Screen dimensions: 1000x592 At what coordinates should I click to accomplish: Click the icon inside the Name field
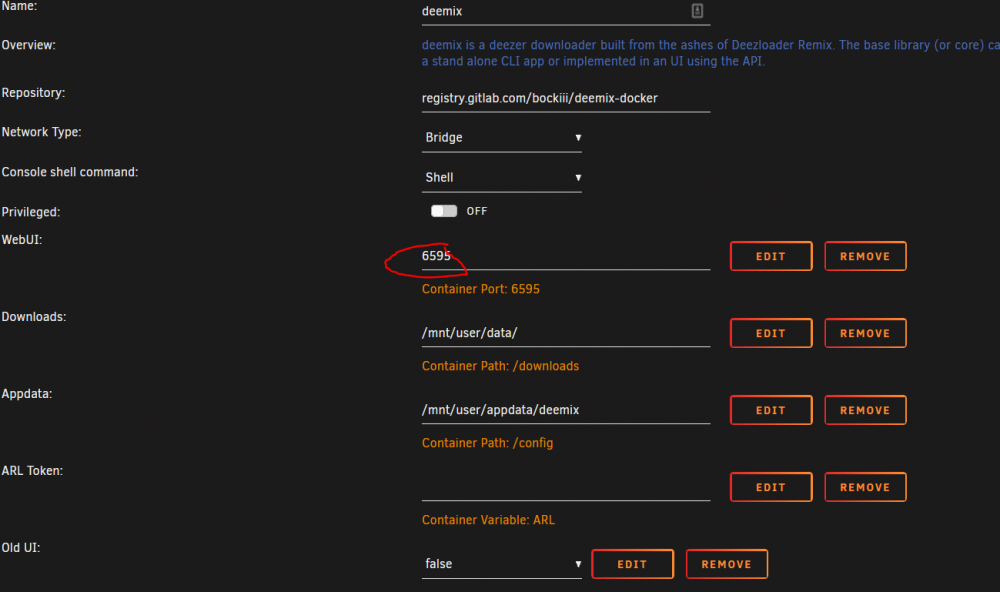point(697,11)
